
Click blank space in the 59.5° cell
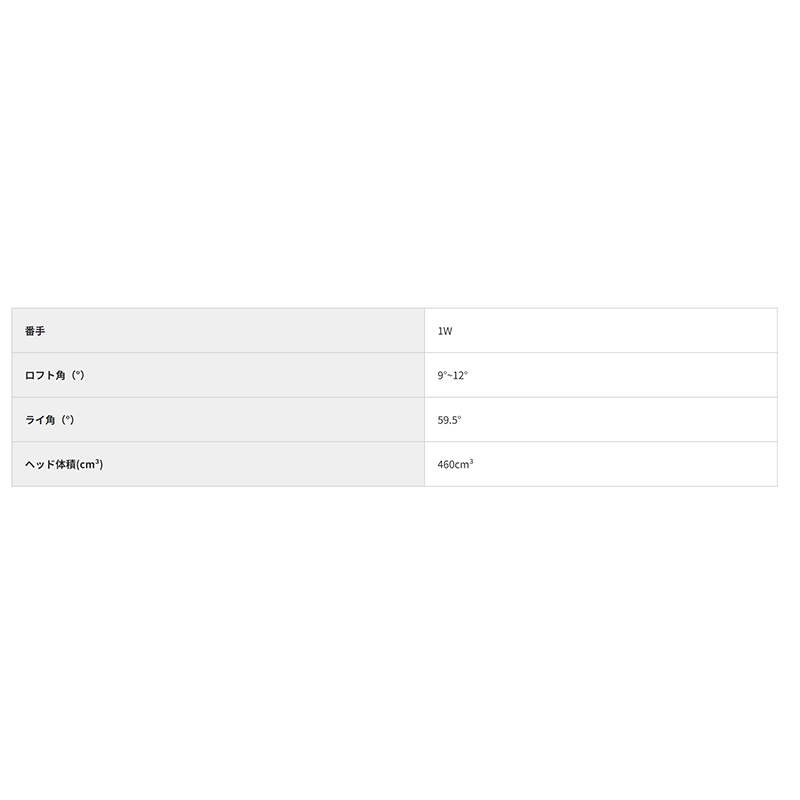click(620, 420)
